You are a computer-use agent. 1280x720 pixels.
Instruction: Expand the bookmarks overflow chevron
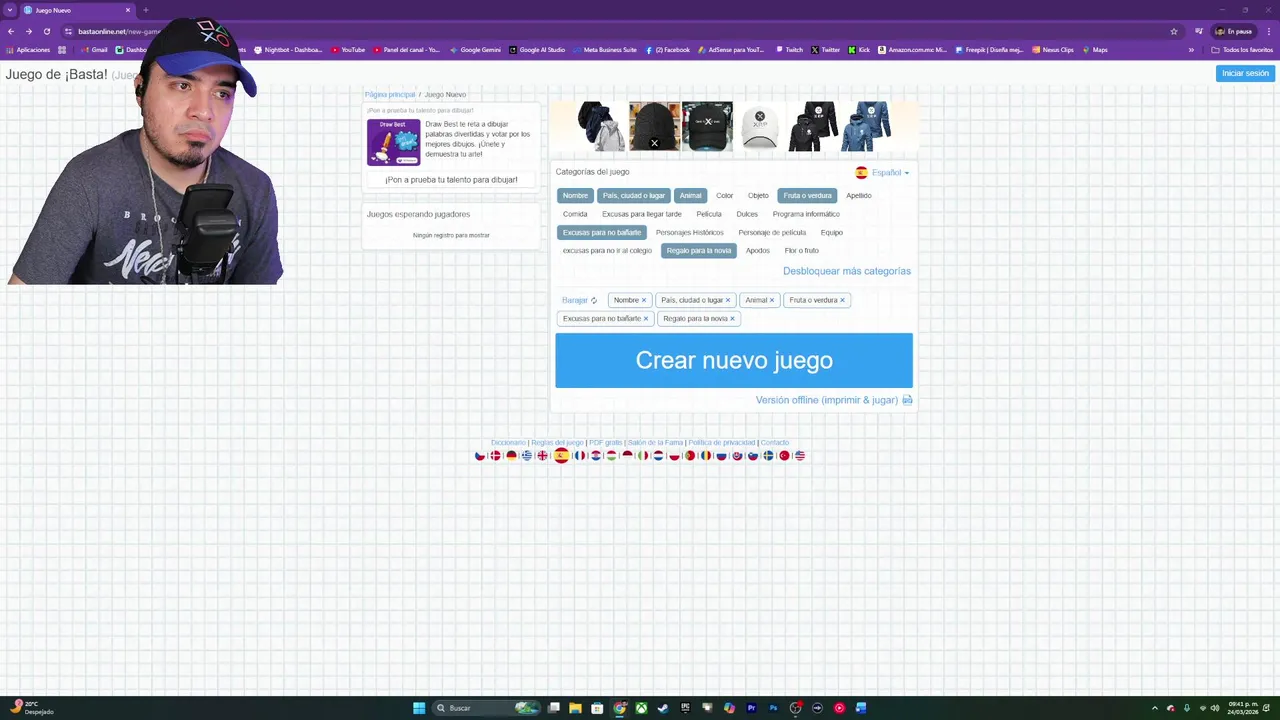click(1191, 50)
